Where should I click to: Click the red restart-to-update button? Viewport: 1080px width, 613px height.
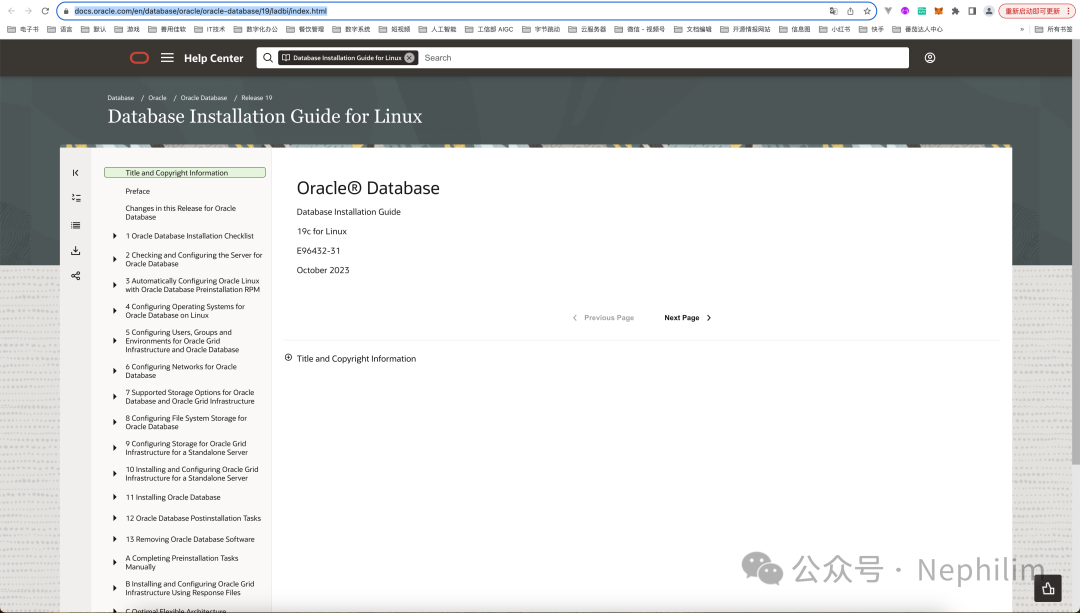(1035, 11)
